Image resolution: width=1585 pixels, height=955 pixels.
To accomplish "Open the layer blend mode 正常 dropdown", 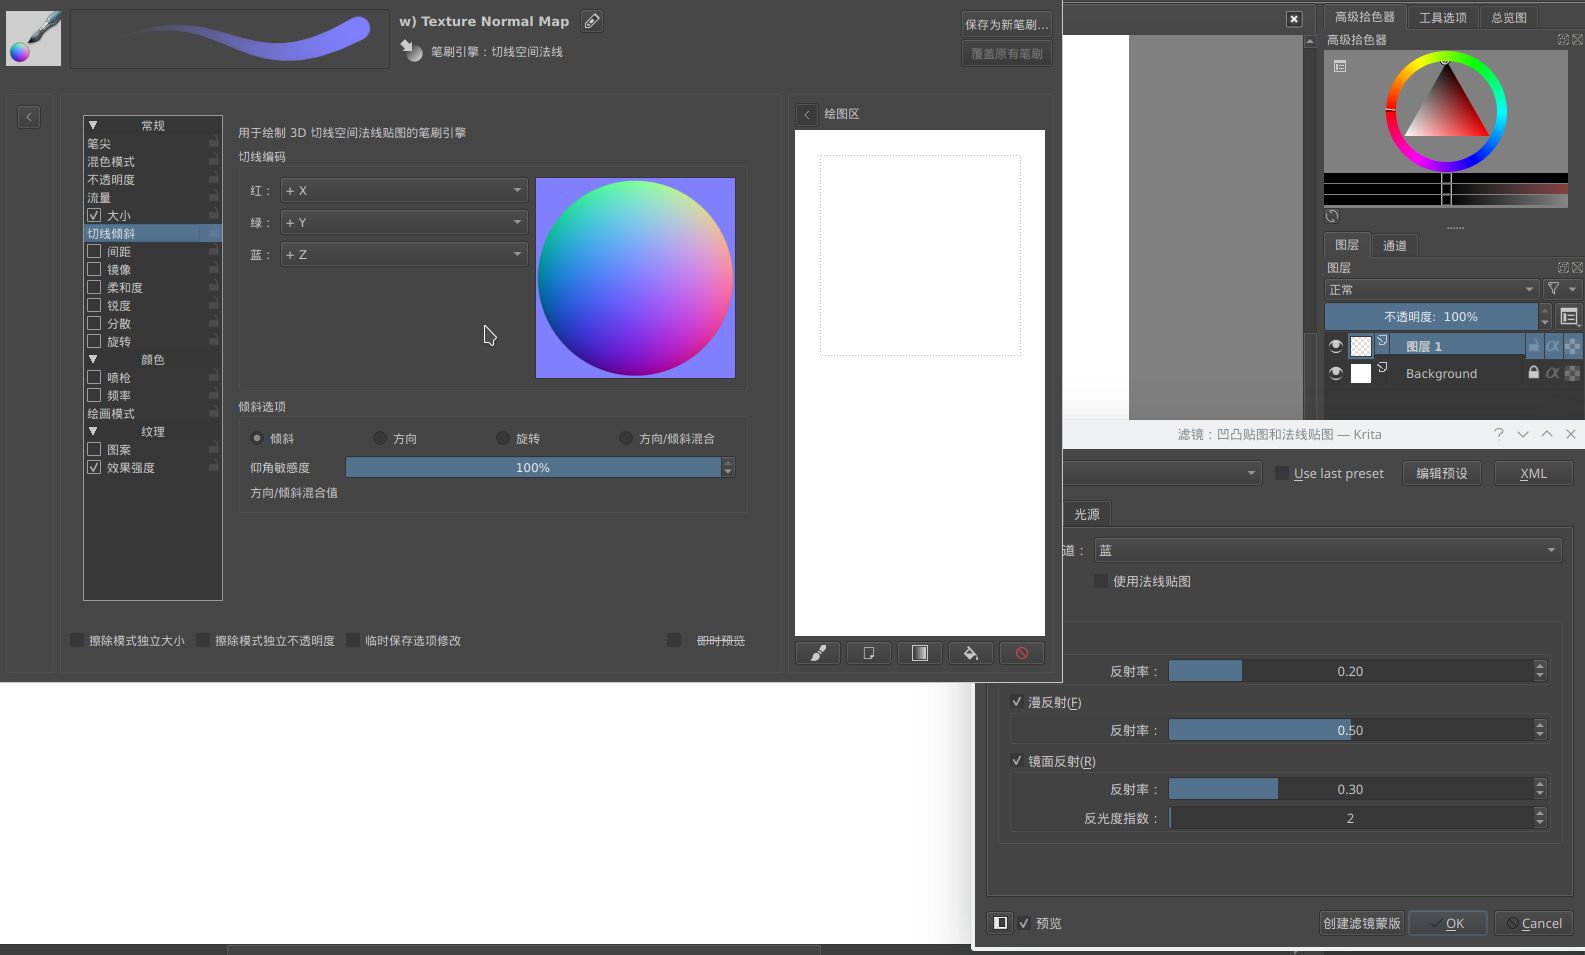I will (x=1431, y=289).
